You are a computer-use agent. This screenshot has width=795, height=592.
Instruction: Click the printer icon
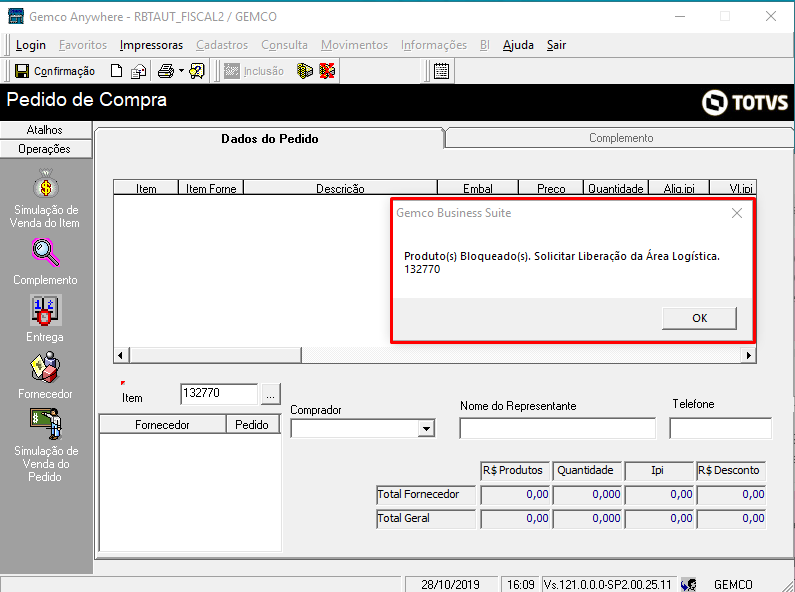click(165, 71)
